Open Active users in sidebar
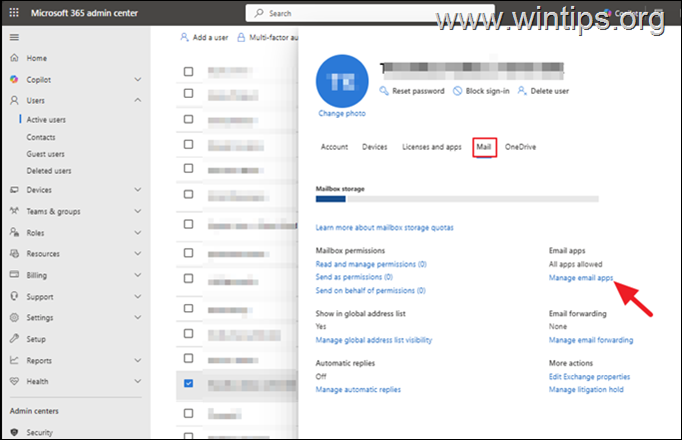Screen dimensions: 682x440 click(x=46, y=120)
